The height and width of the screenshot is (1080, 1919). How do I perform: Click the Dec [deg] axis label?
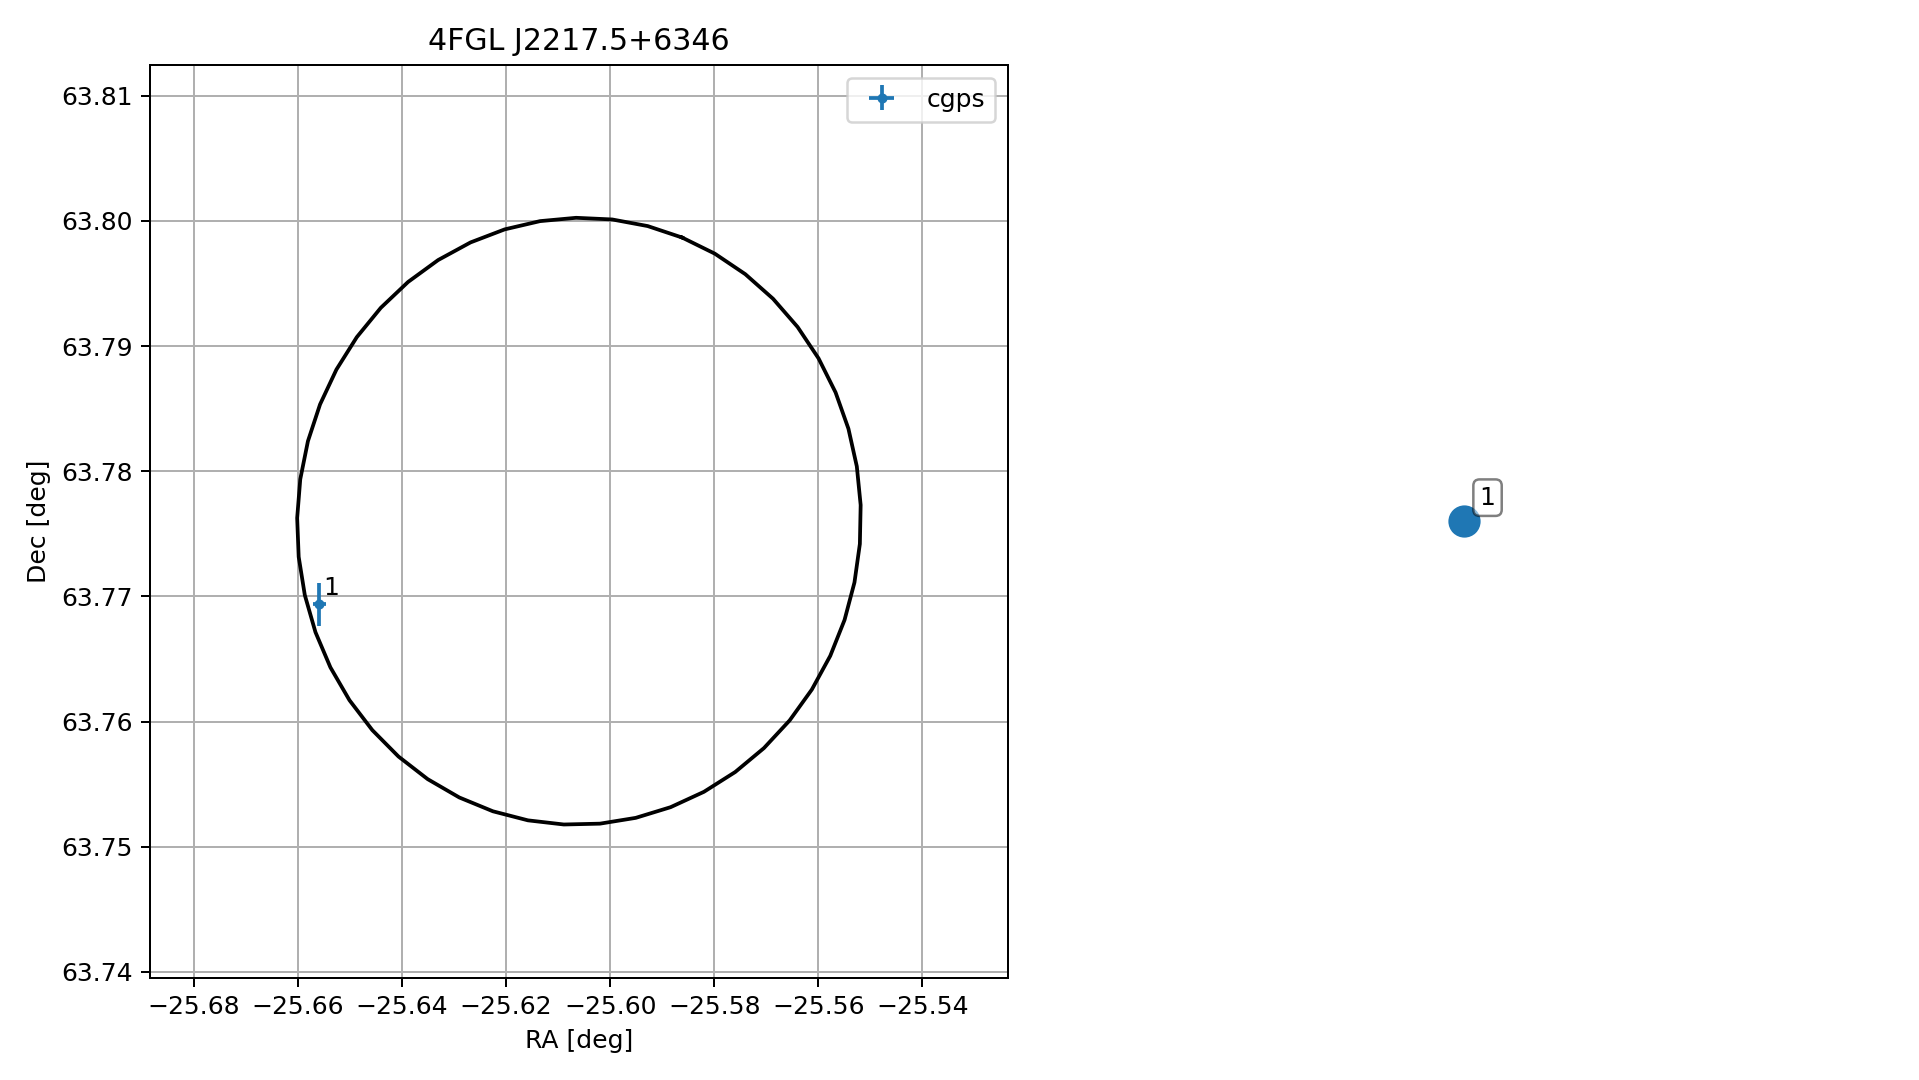[x=37, y=521]
